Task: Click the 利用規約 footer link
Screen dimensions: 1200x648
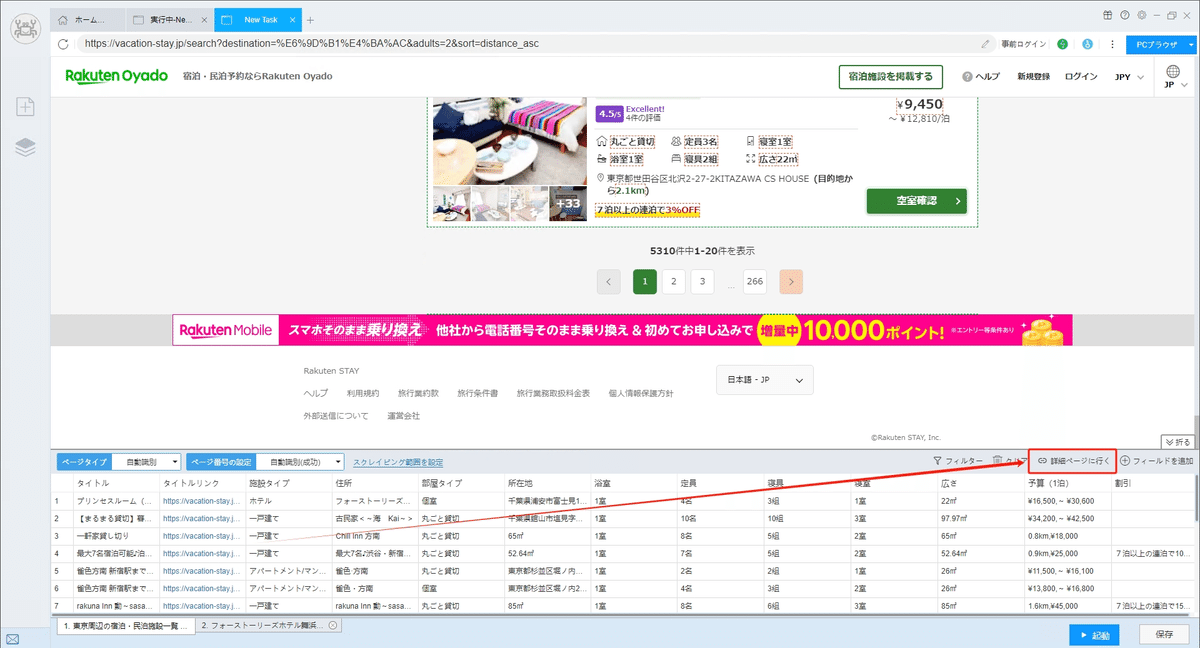Action: point(362,394)
